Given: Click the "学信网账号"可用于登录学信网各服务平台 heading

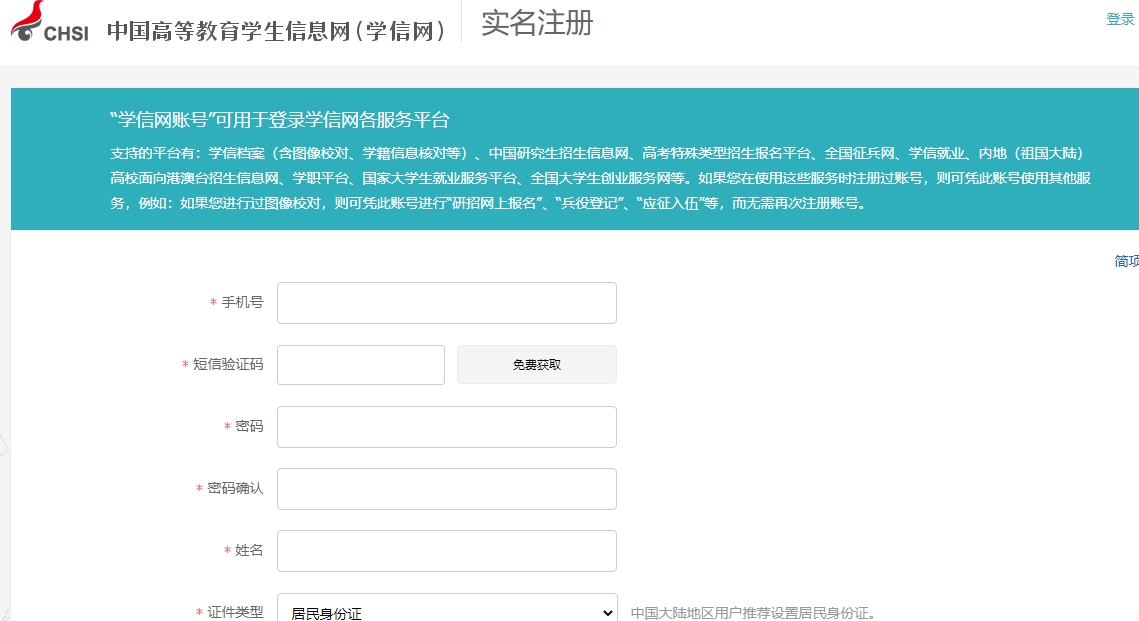Looking at the screenshot, I should tap(280, 120).
